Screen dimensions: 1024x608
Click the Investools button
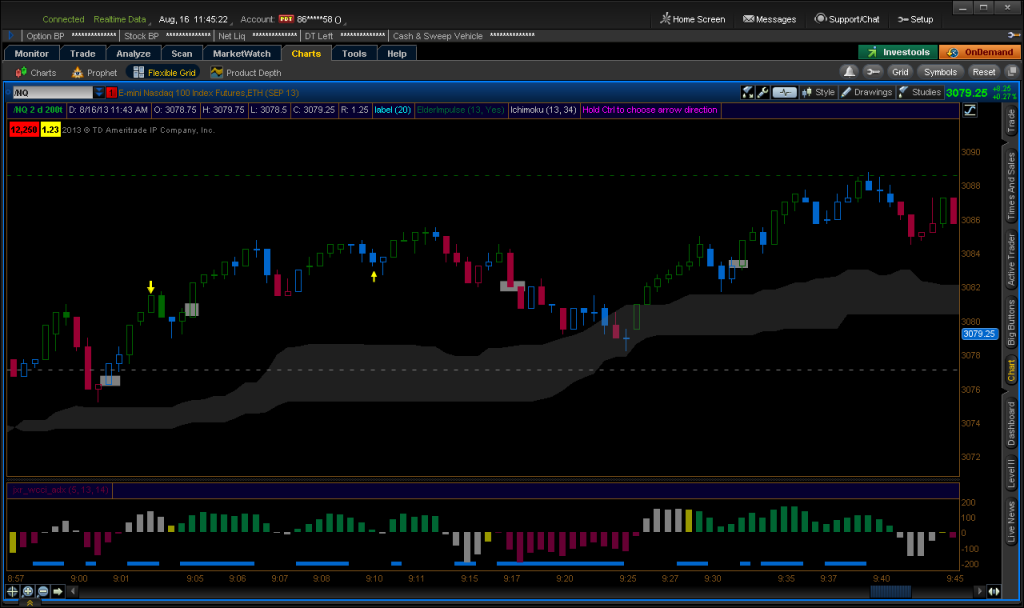[x=898, y=52]
